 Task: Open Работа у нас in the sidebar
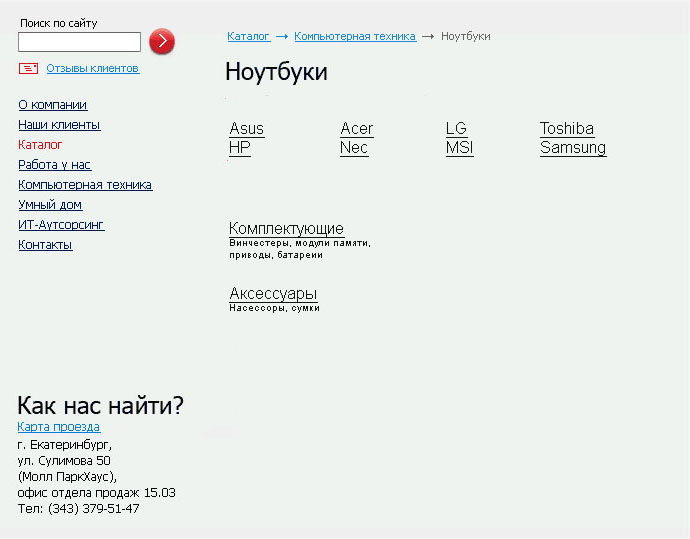pos(54,165)
